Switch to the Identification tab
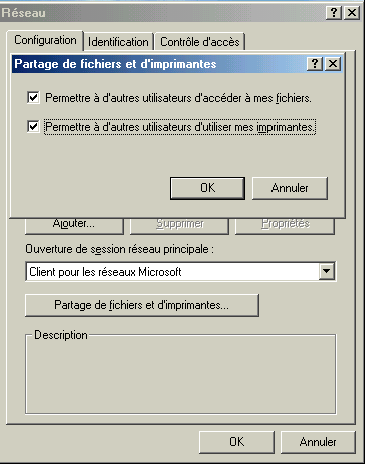 [118, 42]
